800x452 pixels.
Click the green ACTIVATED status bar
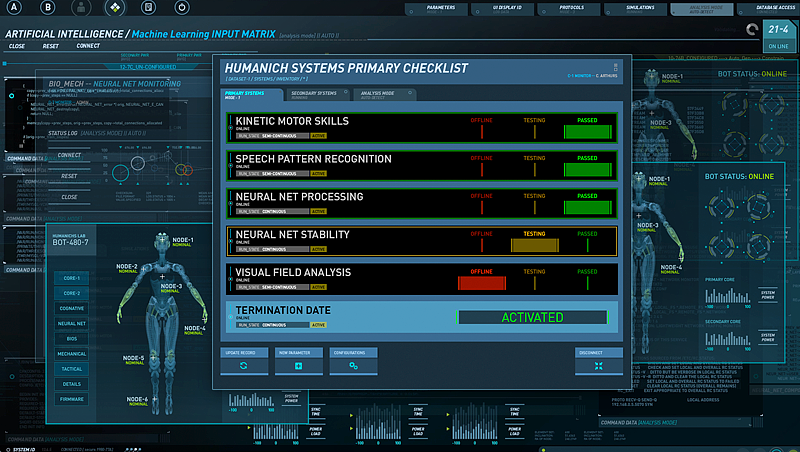(x=533, y=317)
